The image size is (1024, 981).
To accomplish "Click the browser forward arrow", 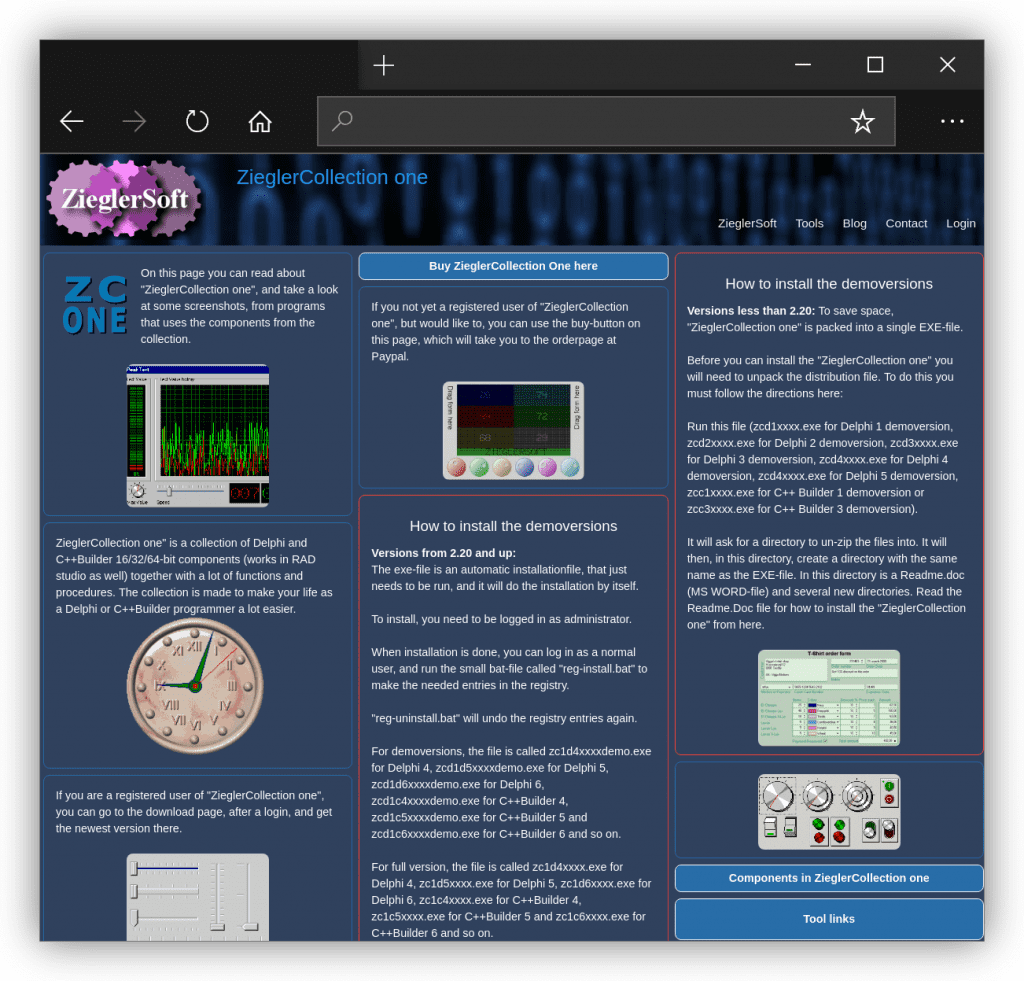I will 135,121.
